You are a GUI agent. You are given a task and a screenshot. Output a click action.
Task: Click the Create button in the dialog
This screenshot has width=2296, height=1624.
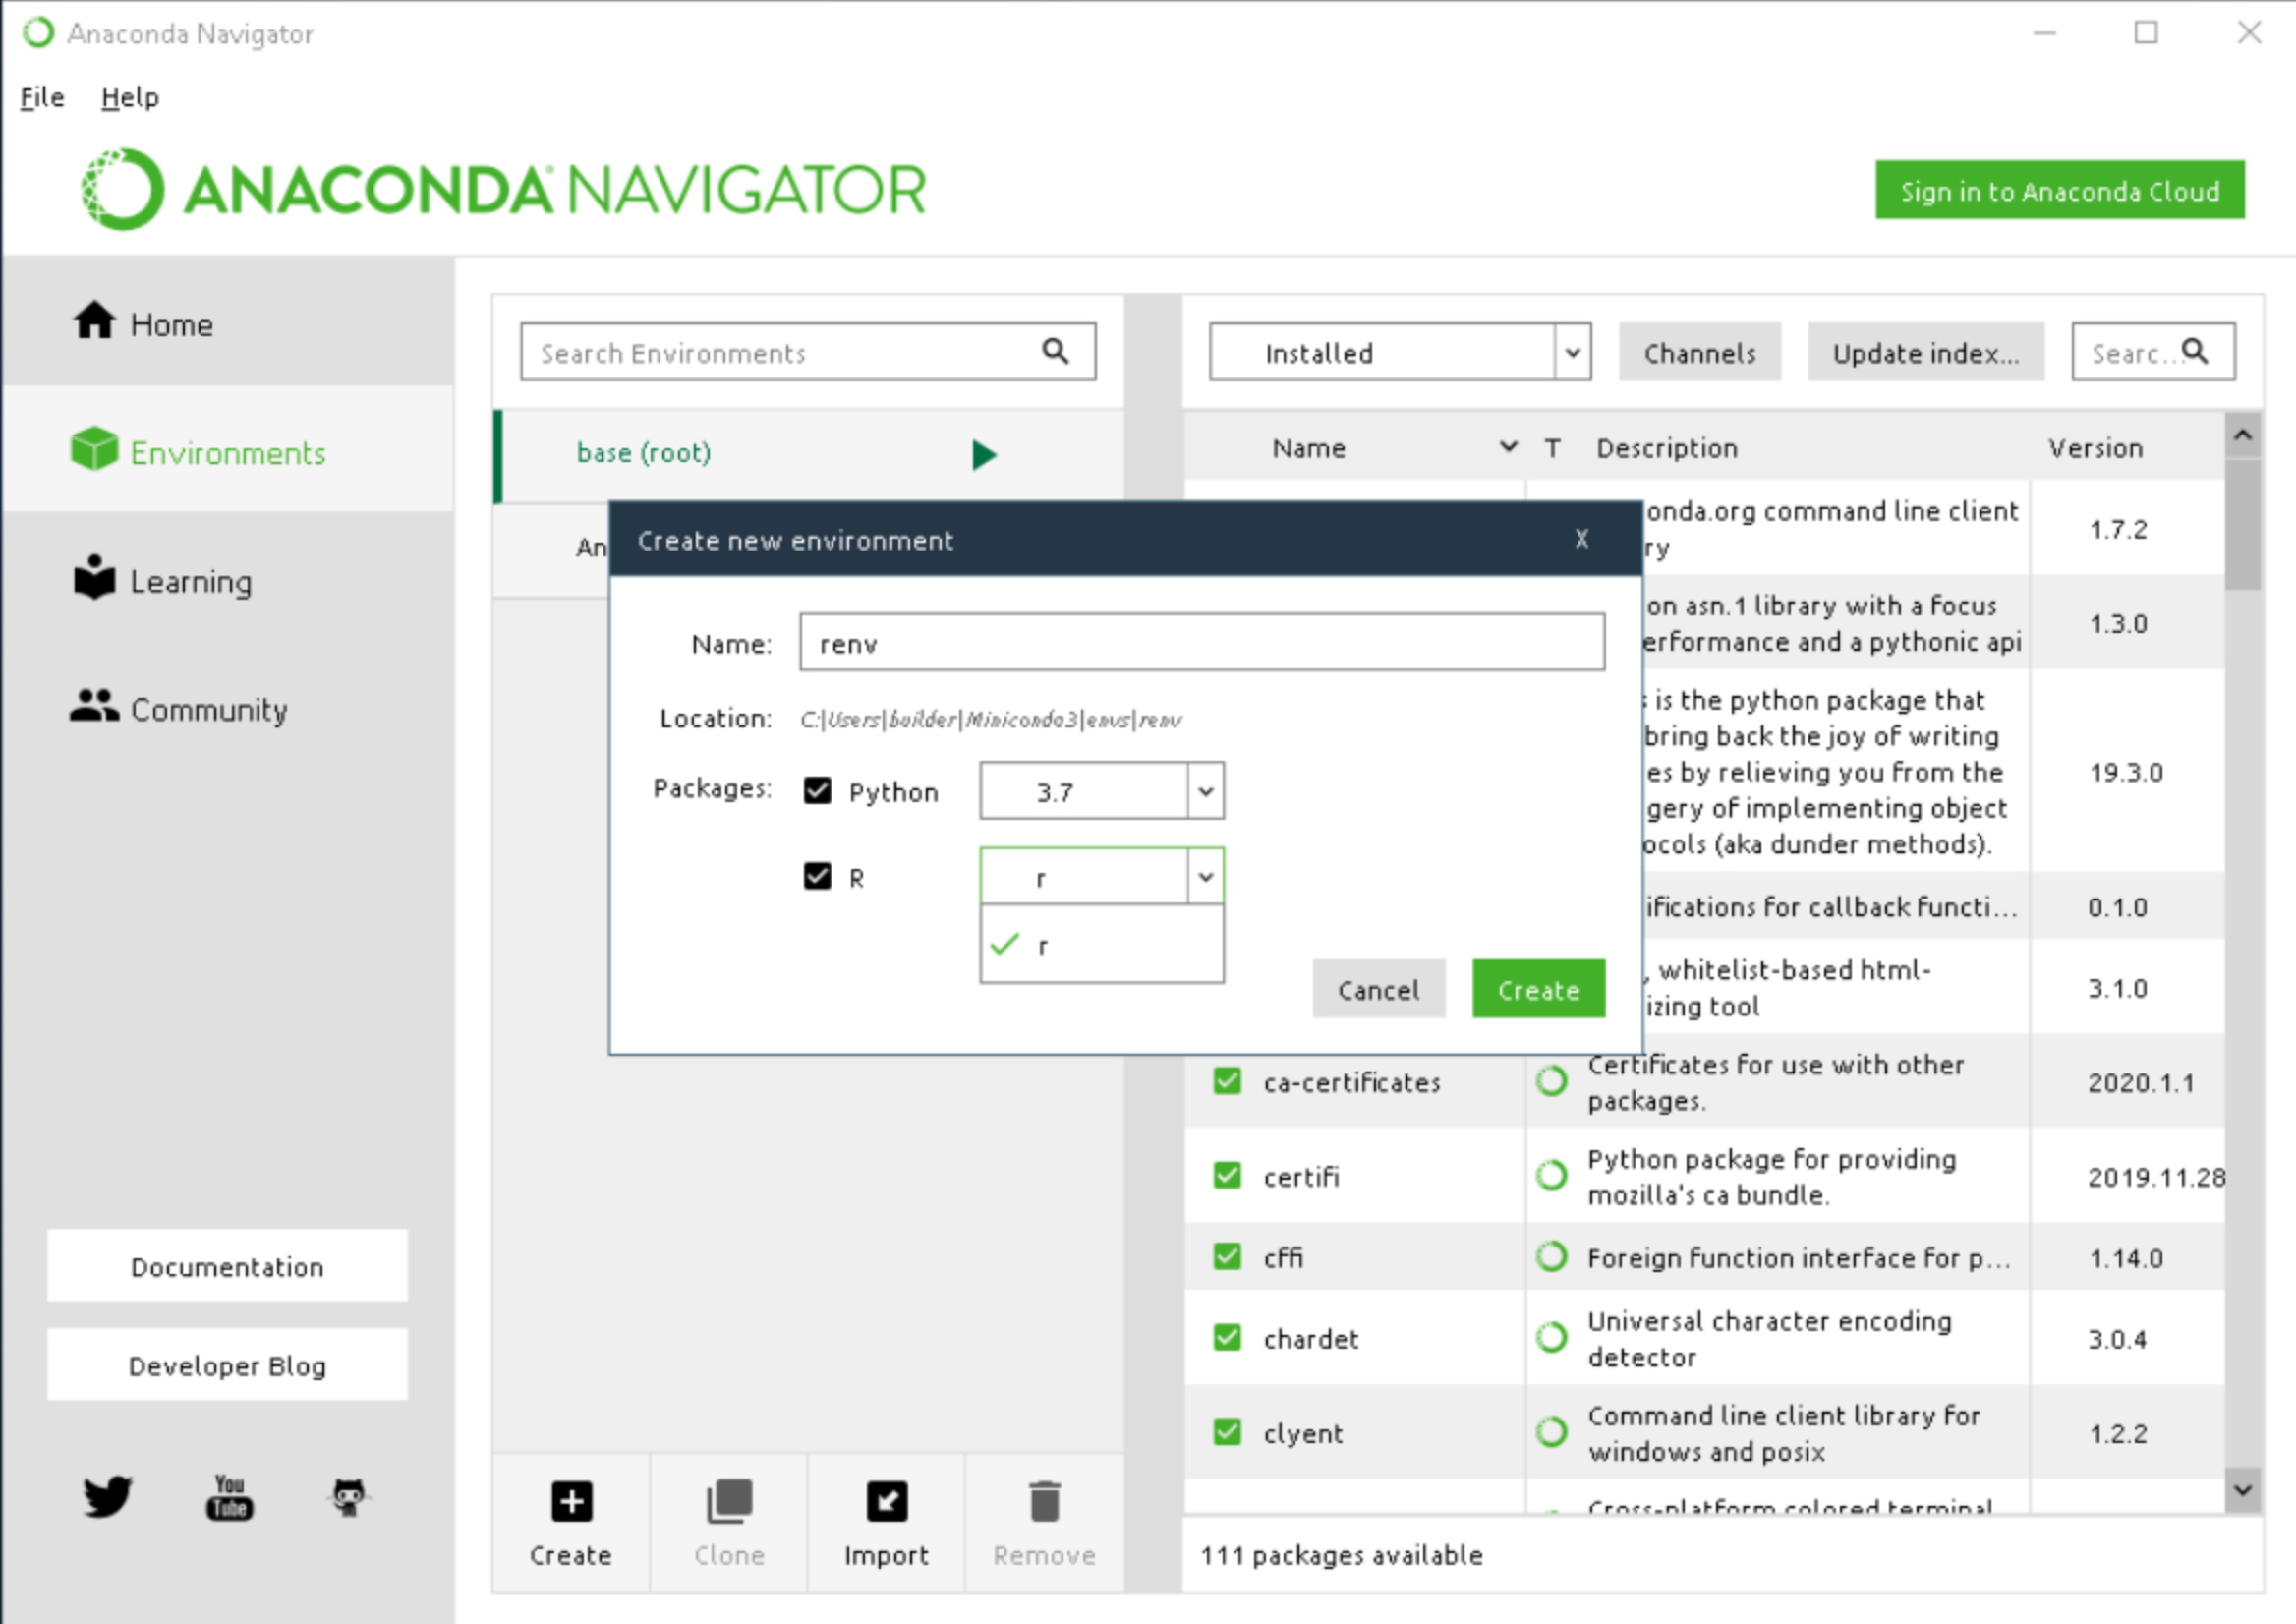click(x=1537, y=989)
